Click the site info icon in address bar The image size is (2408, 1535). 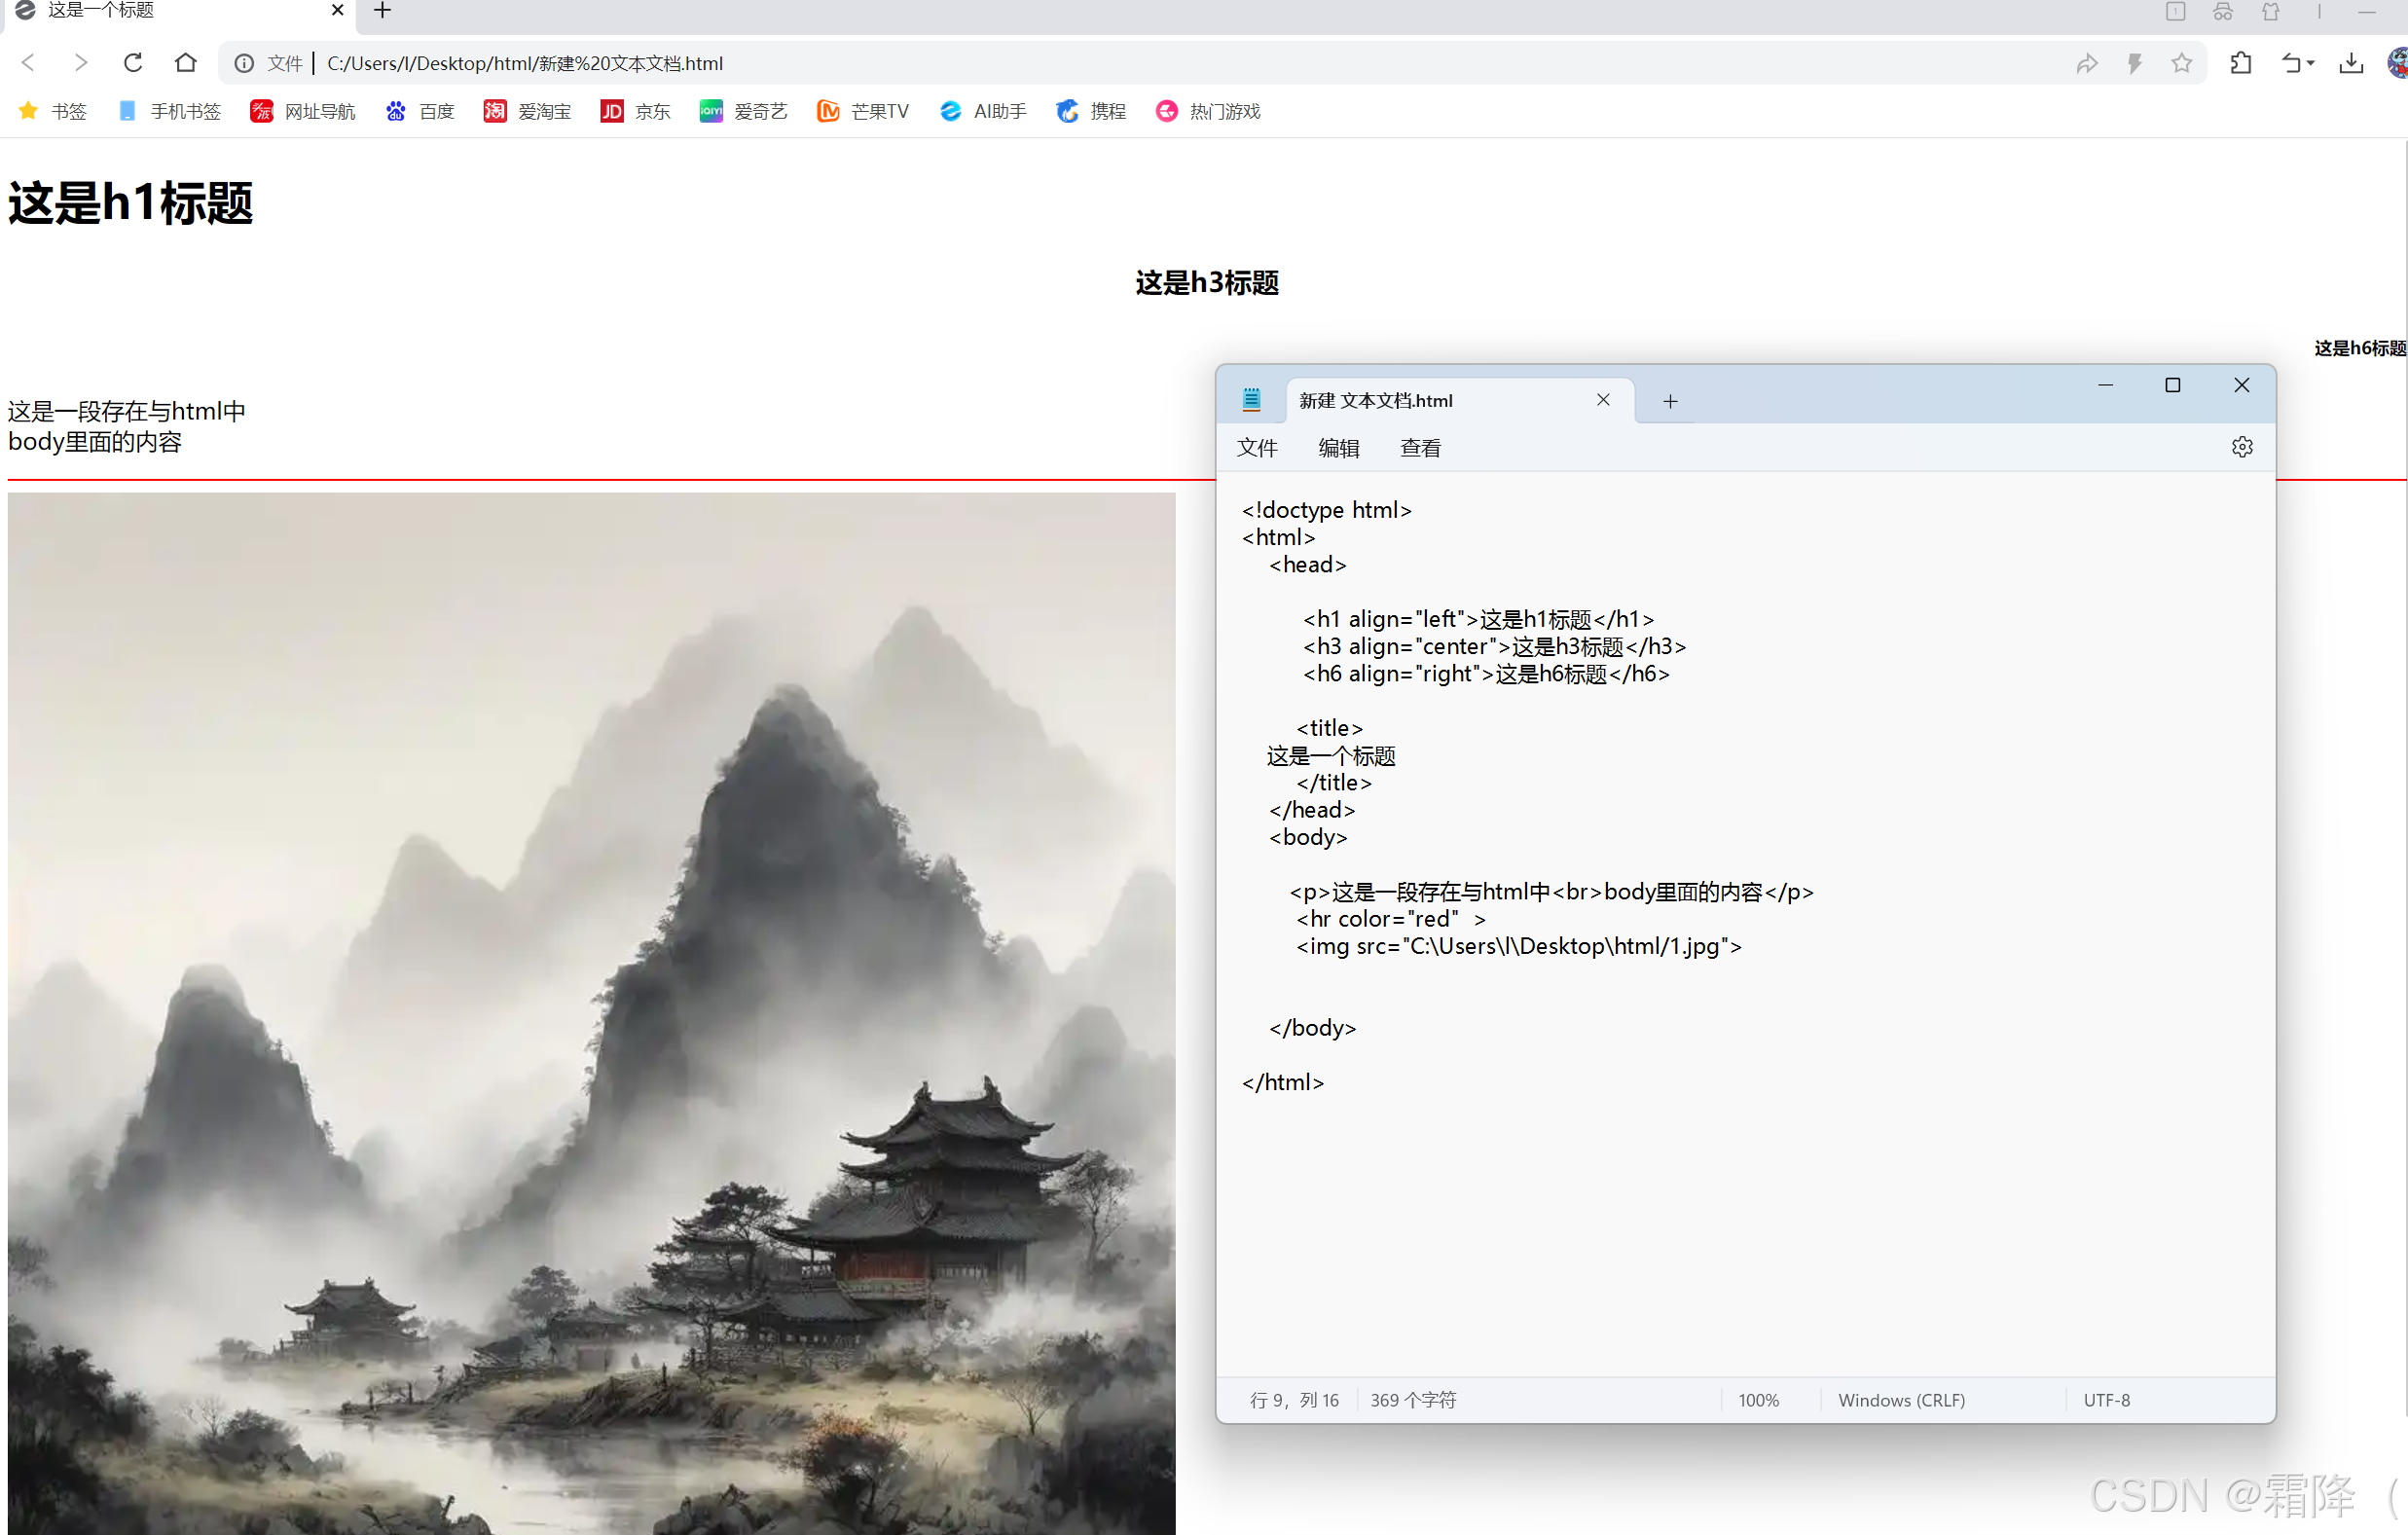243,64
